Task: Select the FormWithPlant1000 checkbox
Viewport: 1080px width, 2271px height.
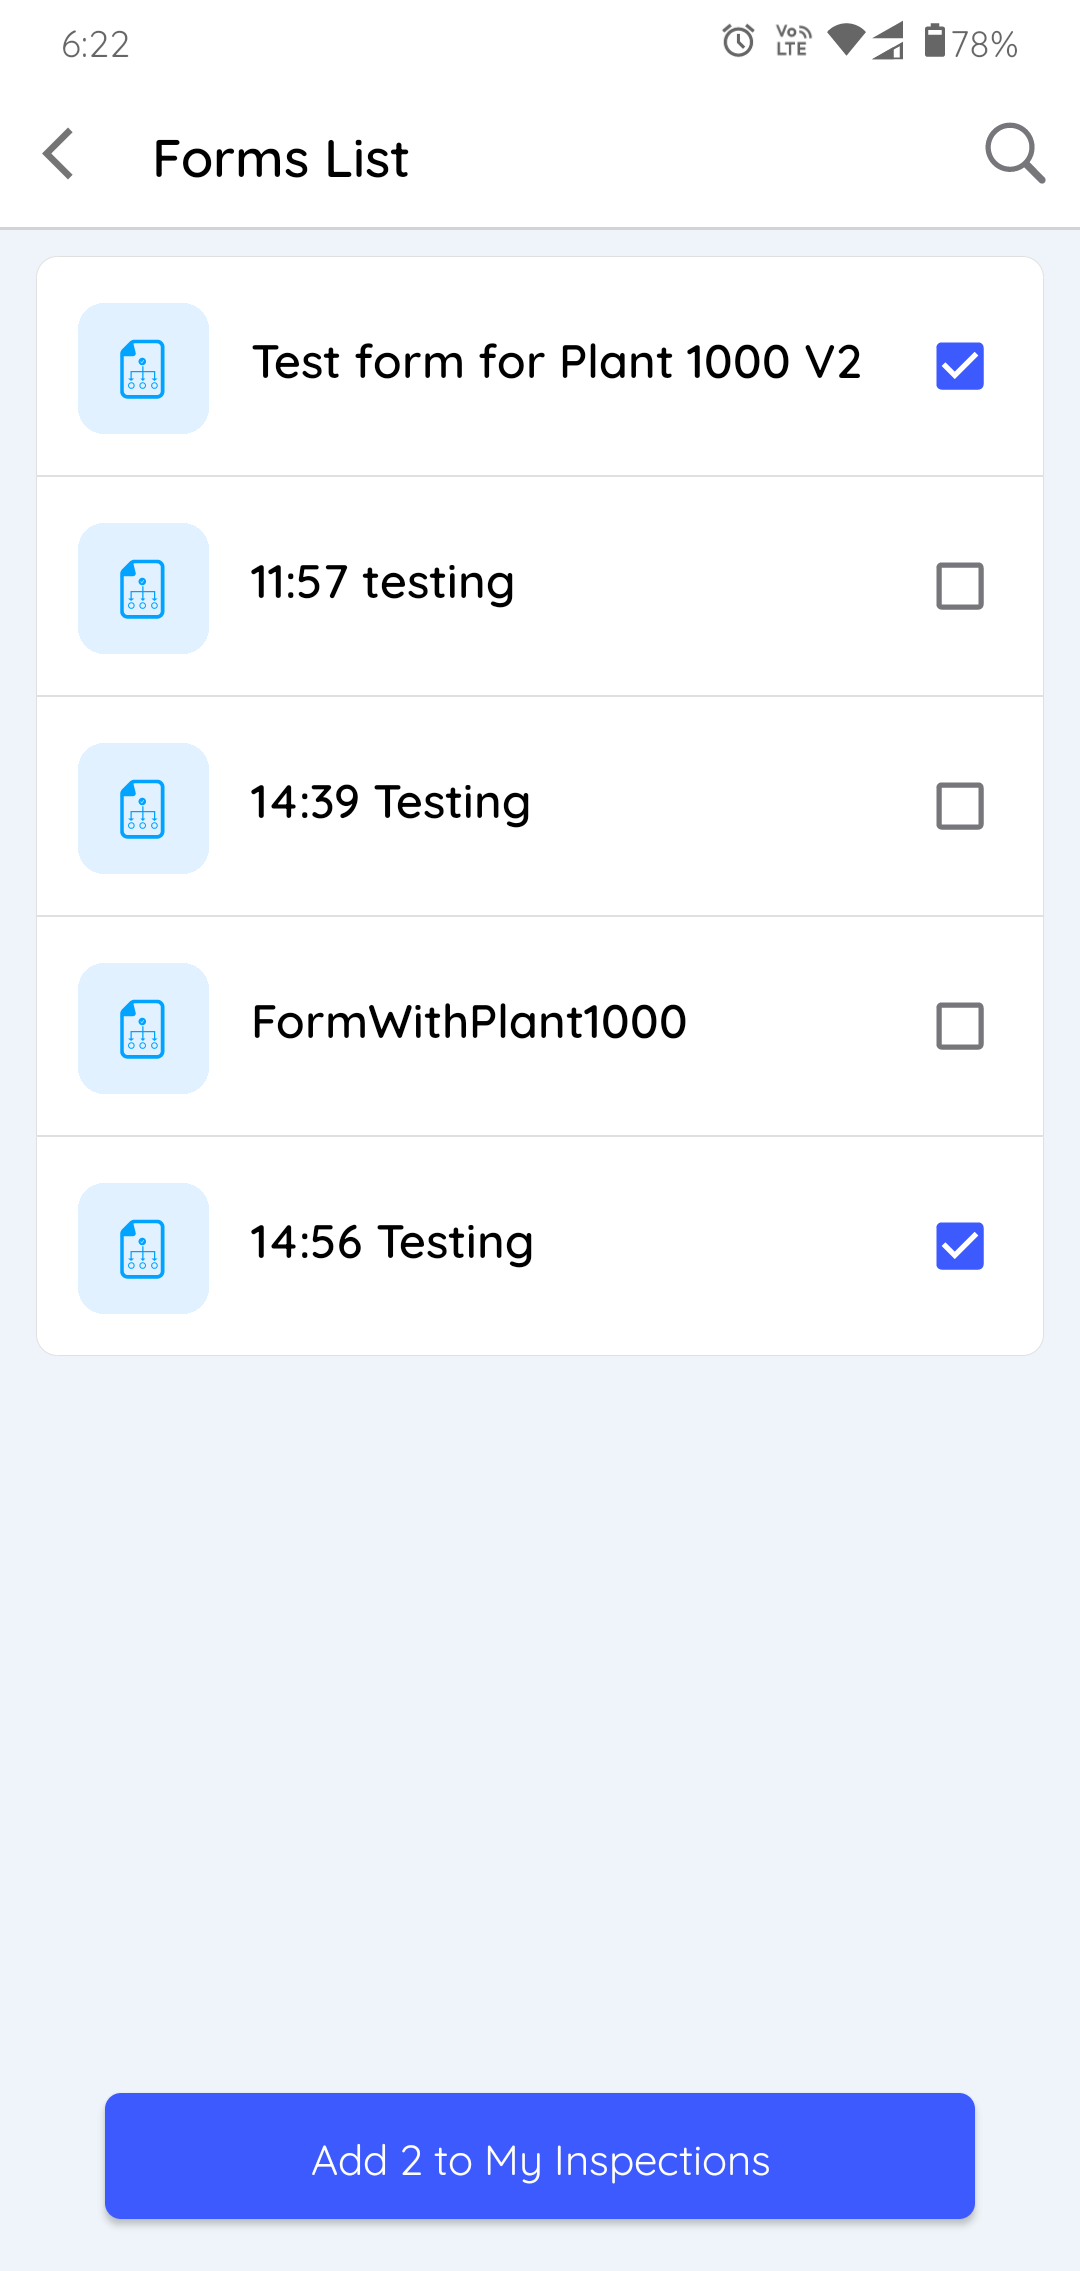Action: (959, 1026)
